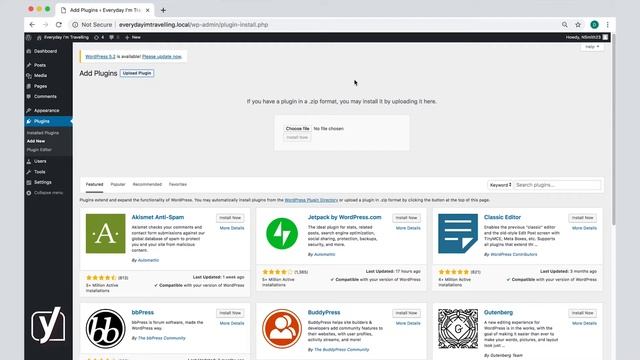The image size is (640, 360).
Task: Click the BuddyPress plugin logo
Action: 282,329
